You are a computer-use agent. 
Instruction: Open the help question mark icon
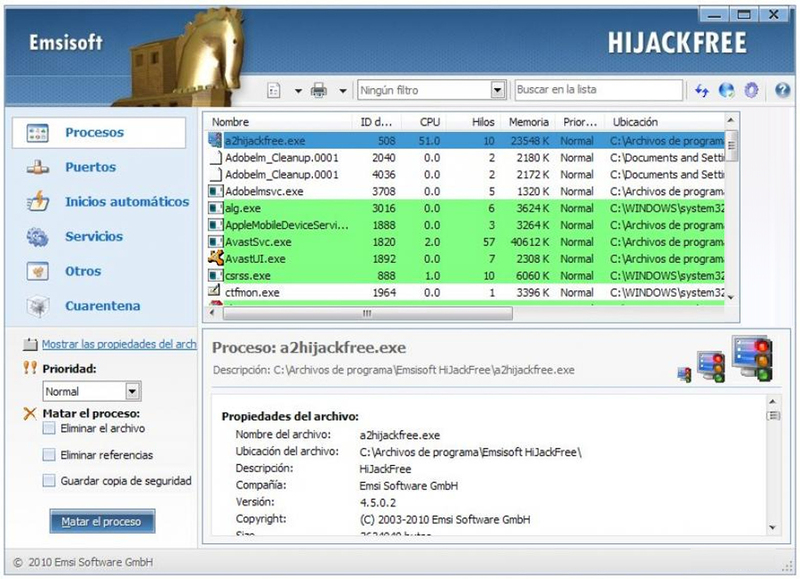click(x=782, y=90)
